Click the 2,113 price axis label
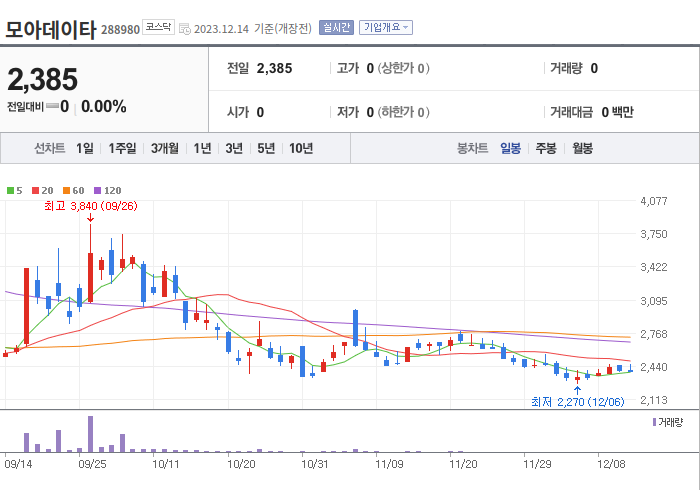Screen dimensions: 700x490 coord(654,400)
